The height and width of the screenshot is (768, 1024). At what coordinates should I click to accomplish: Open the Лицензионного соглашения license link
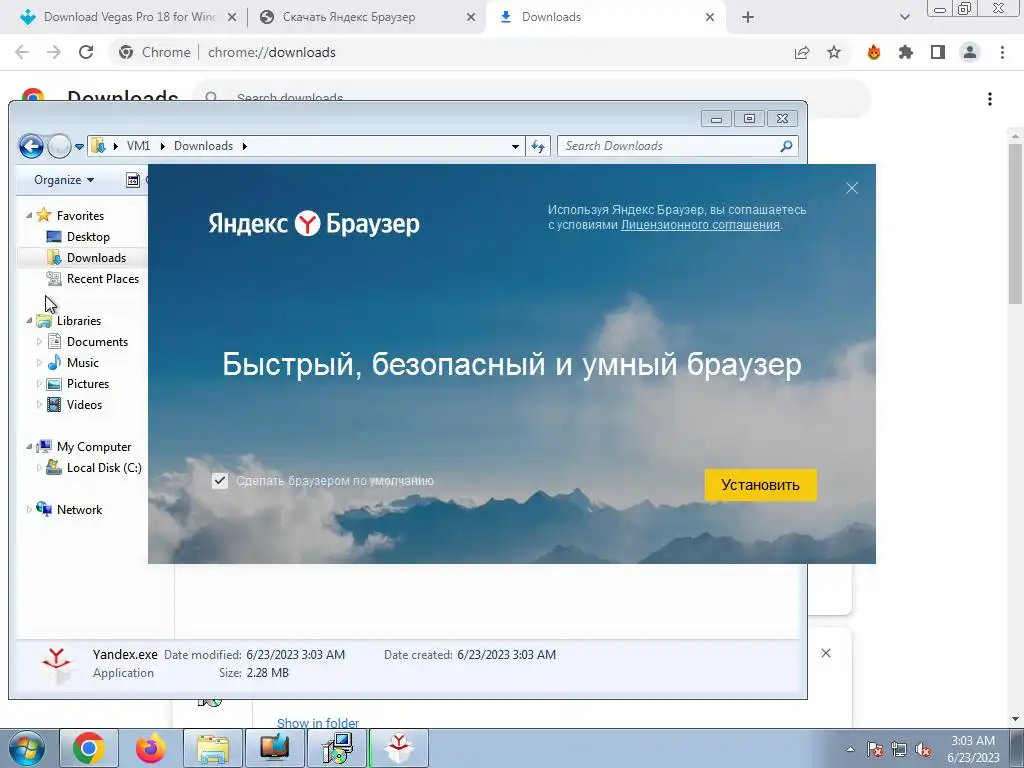[x=700, y=225]
